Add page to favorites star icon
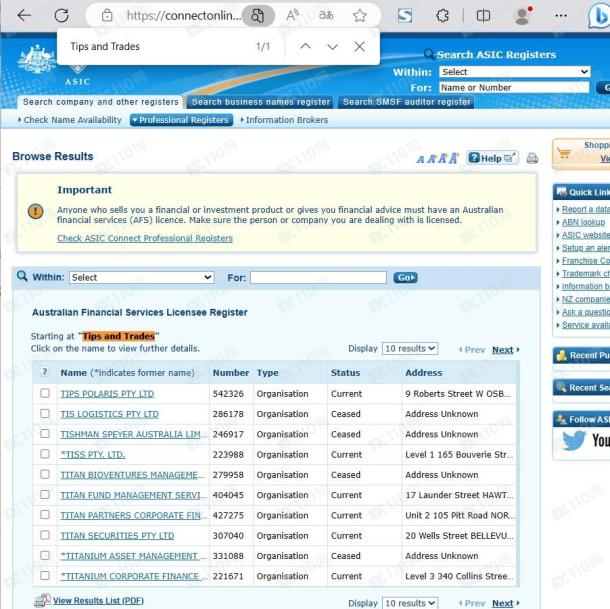The width and height of the screenshot is (610, 609). [359, 16]
